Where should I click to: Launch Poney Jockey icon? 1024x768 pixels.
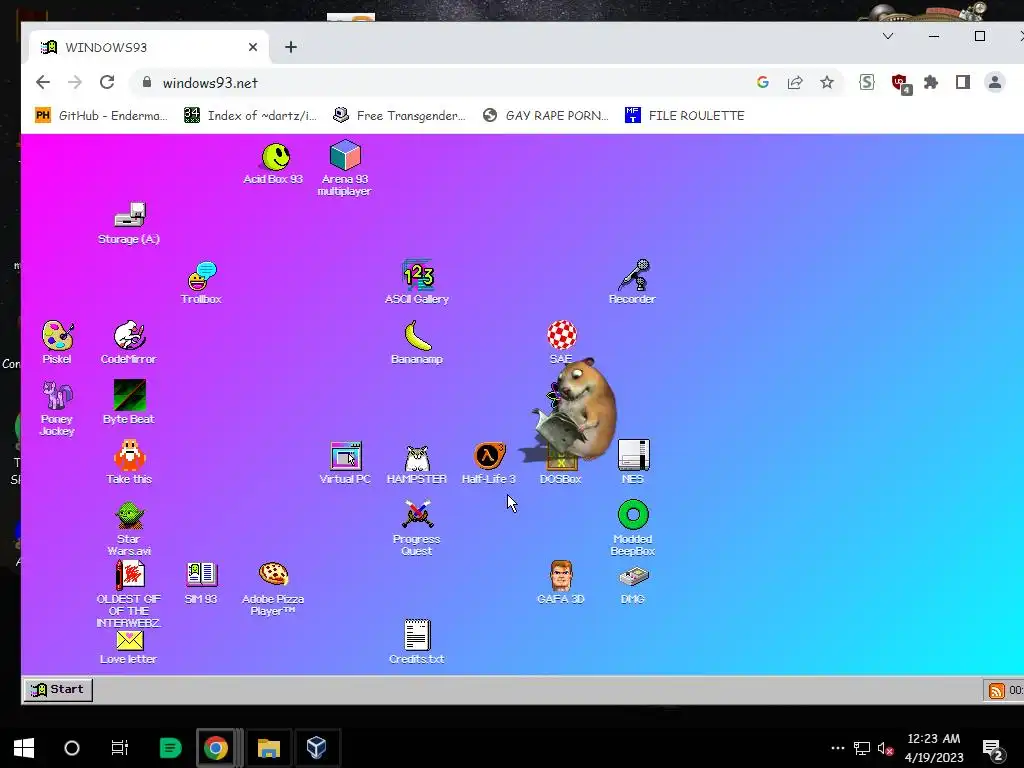pos(57,408)
